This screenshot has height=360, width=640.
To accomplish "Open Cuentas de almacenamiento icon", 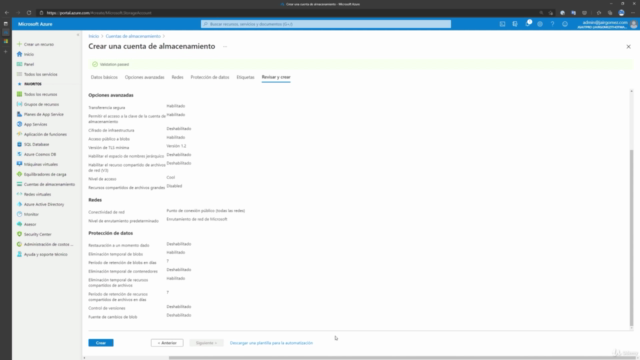I will click(x=19, y=184).
